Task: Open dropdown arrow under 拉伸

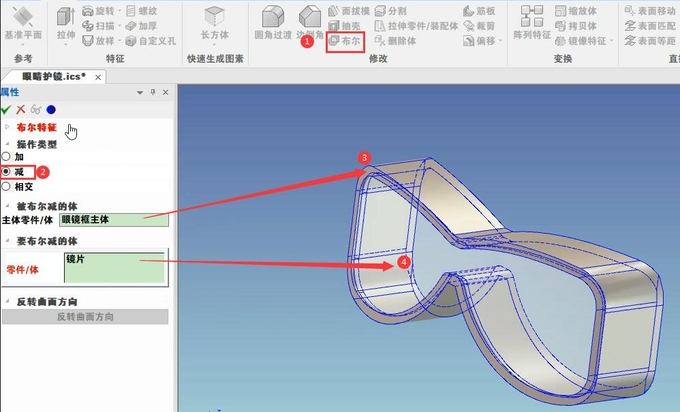Action: 66,44
